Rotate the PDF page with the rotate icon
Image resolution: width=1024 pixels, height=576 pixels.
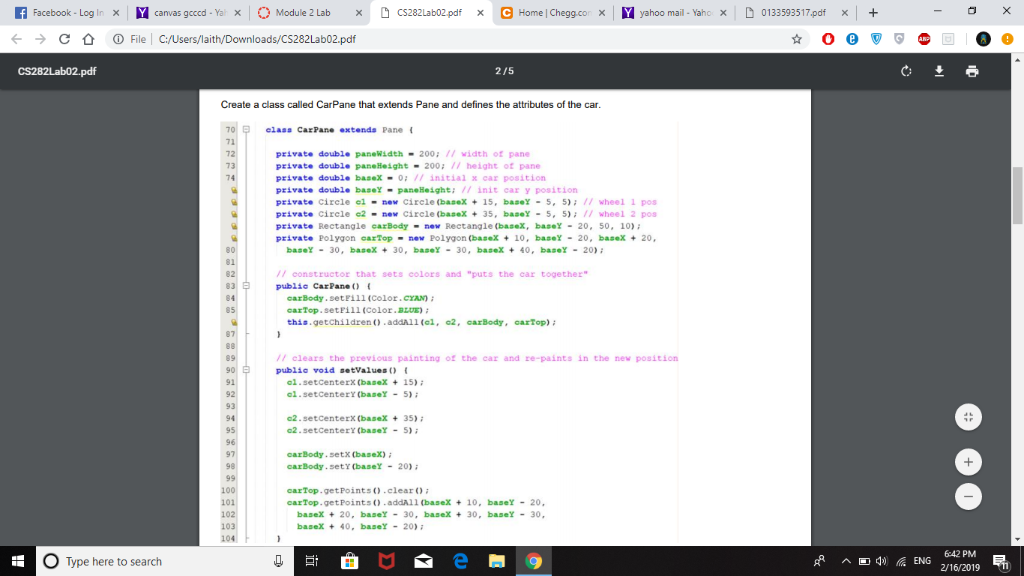[906, 71]
